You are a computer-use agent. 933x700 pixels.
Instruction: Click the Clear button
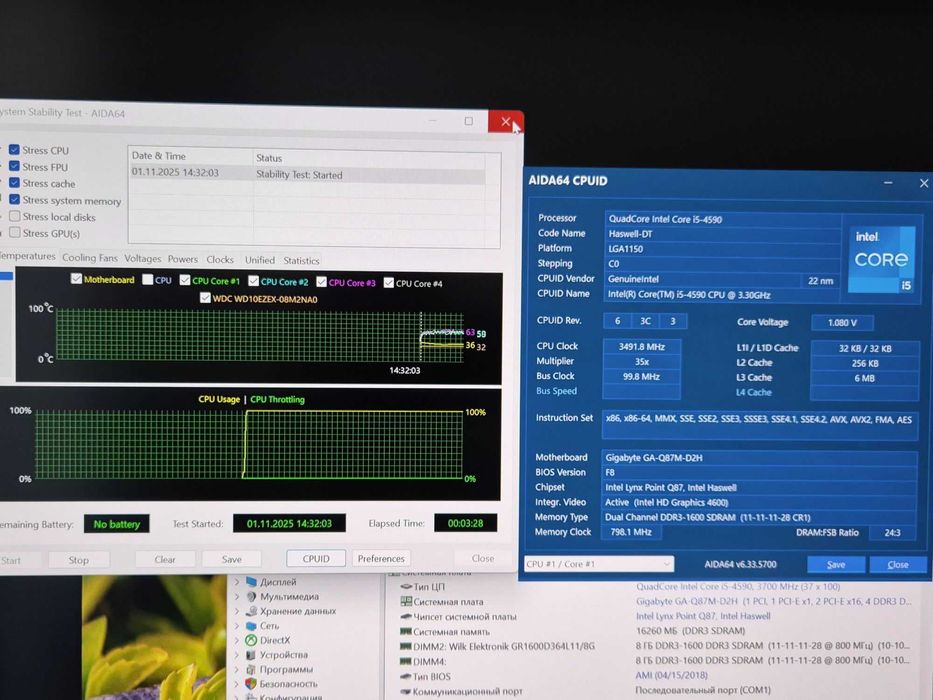[x=165, y=560]
